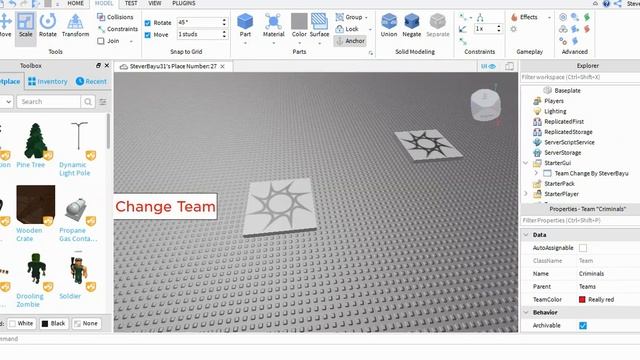The width and height of the screenshot is (640, 360).
Task: Undock the Toolbox panel
Action: tap(98, 65)
